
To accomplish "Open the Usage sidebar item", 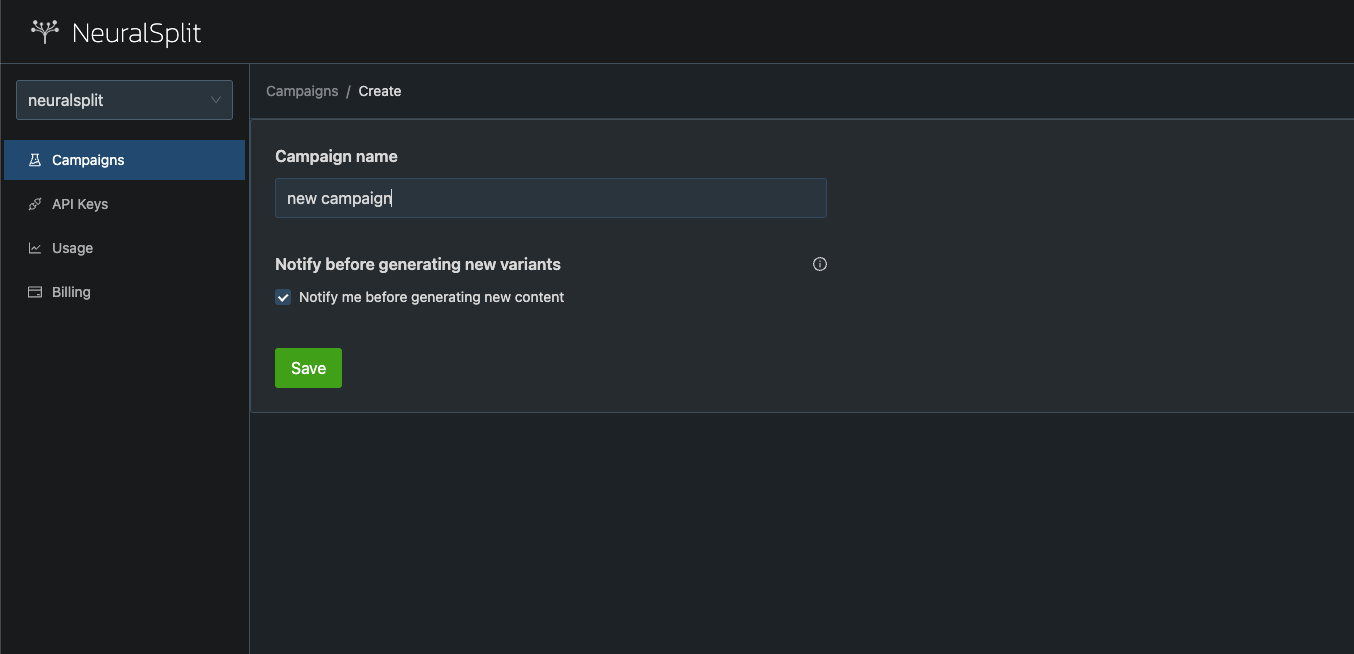I will pos(72,248).
